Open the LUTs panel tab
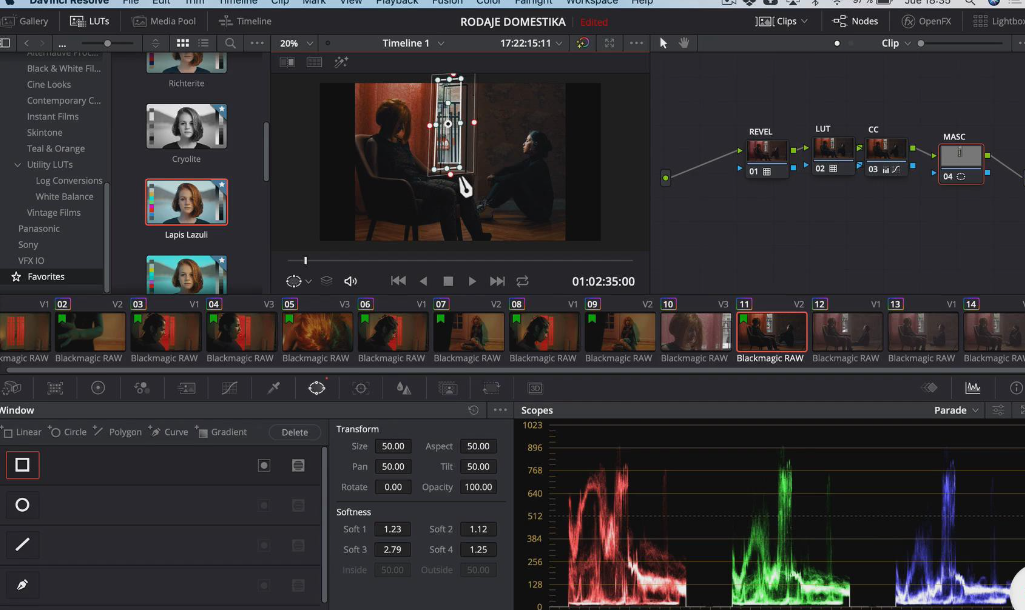The image size is (1025, 610). tap(90, 22)
